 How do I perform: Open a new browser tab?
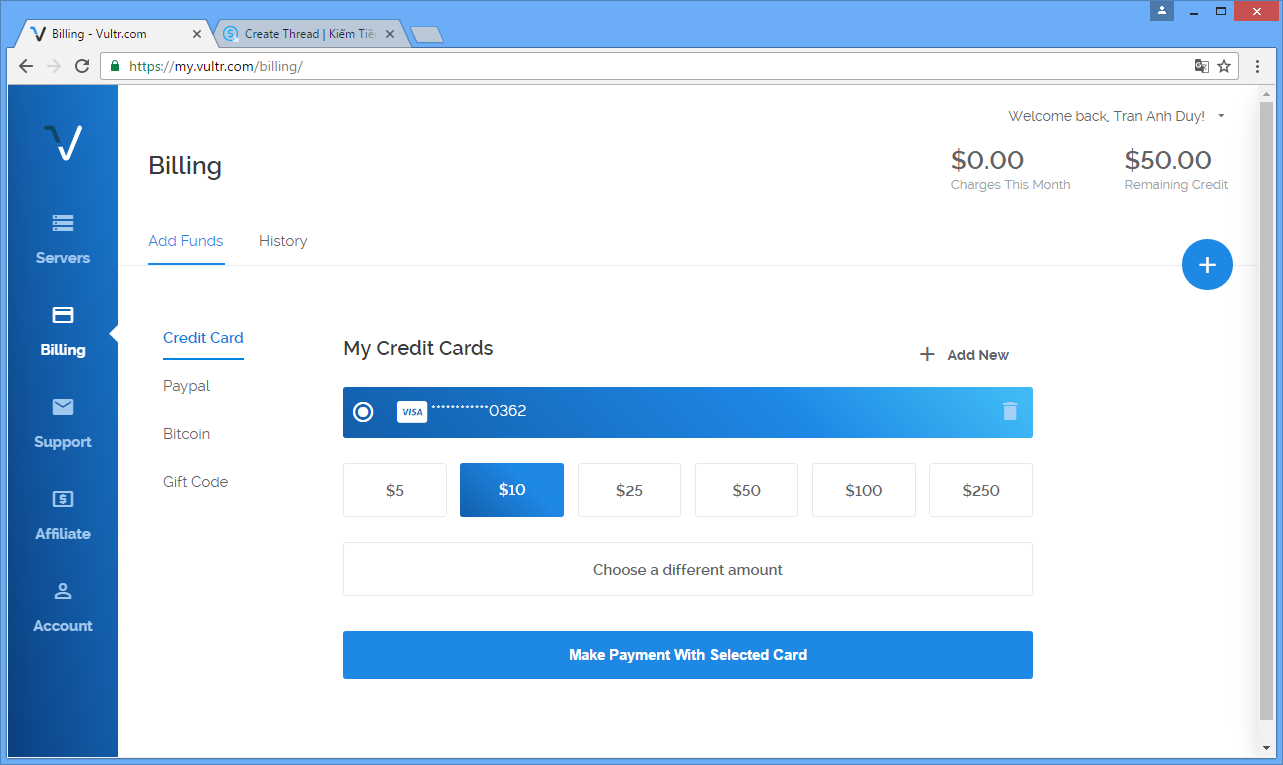point(427,35)
